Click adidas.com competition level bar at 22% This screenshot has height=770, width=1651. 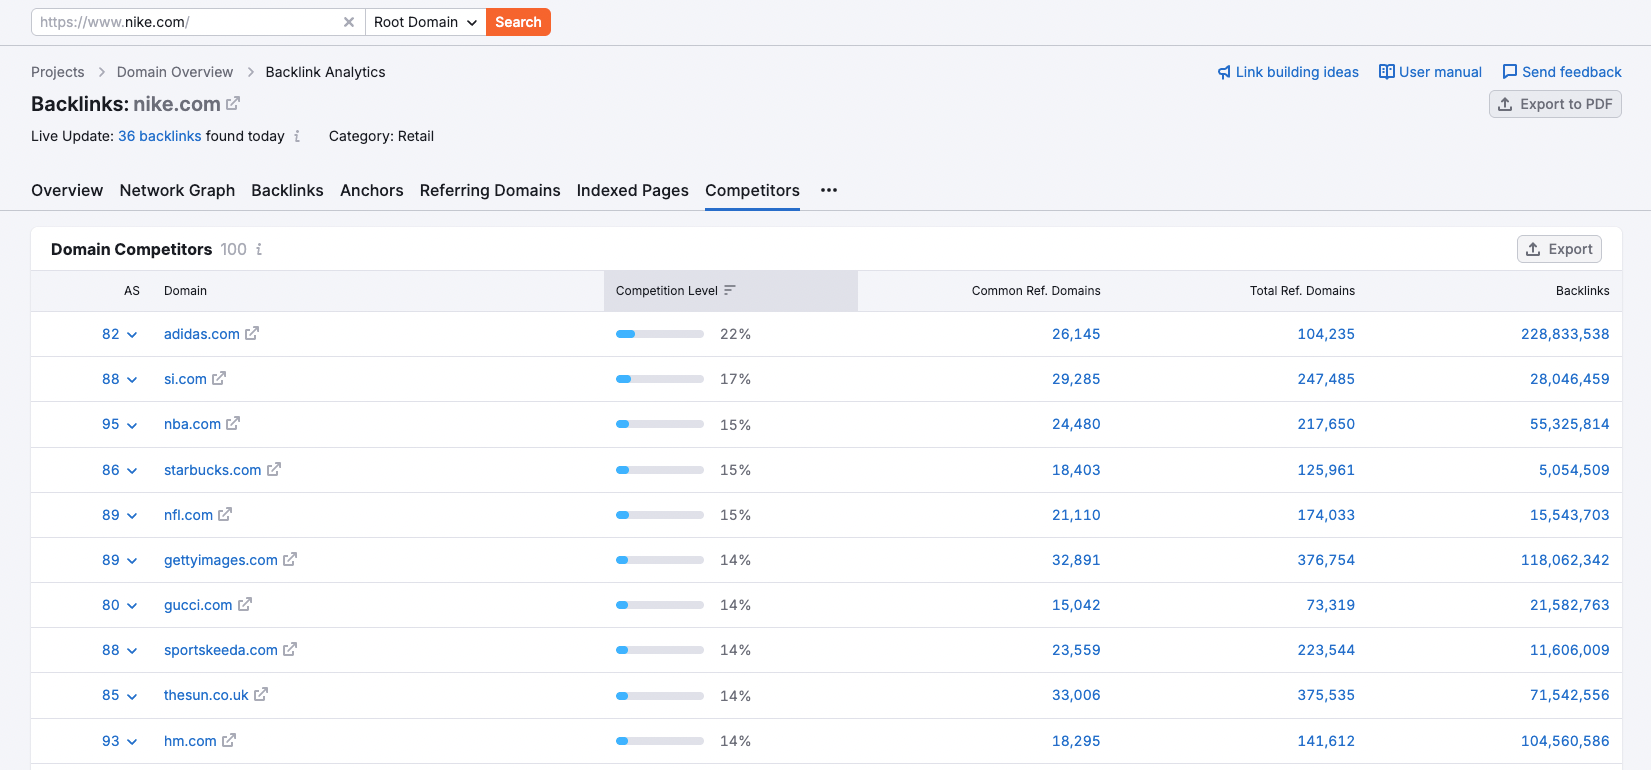[x=660, y=334]
